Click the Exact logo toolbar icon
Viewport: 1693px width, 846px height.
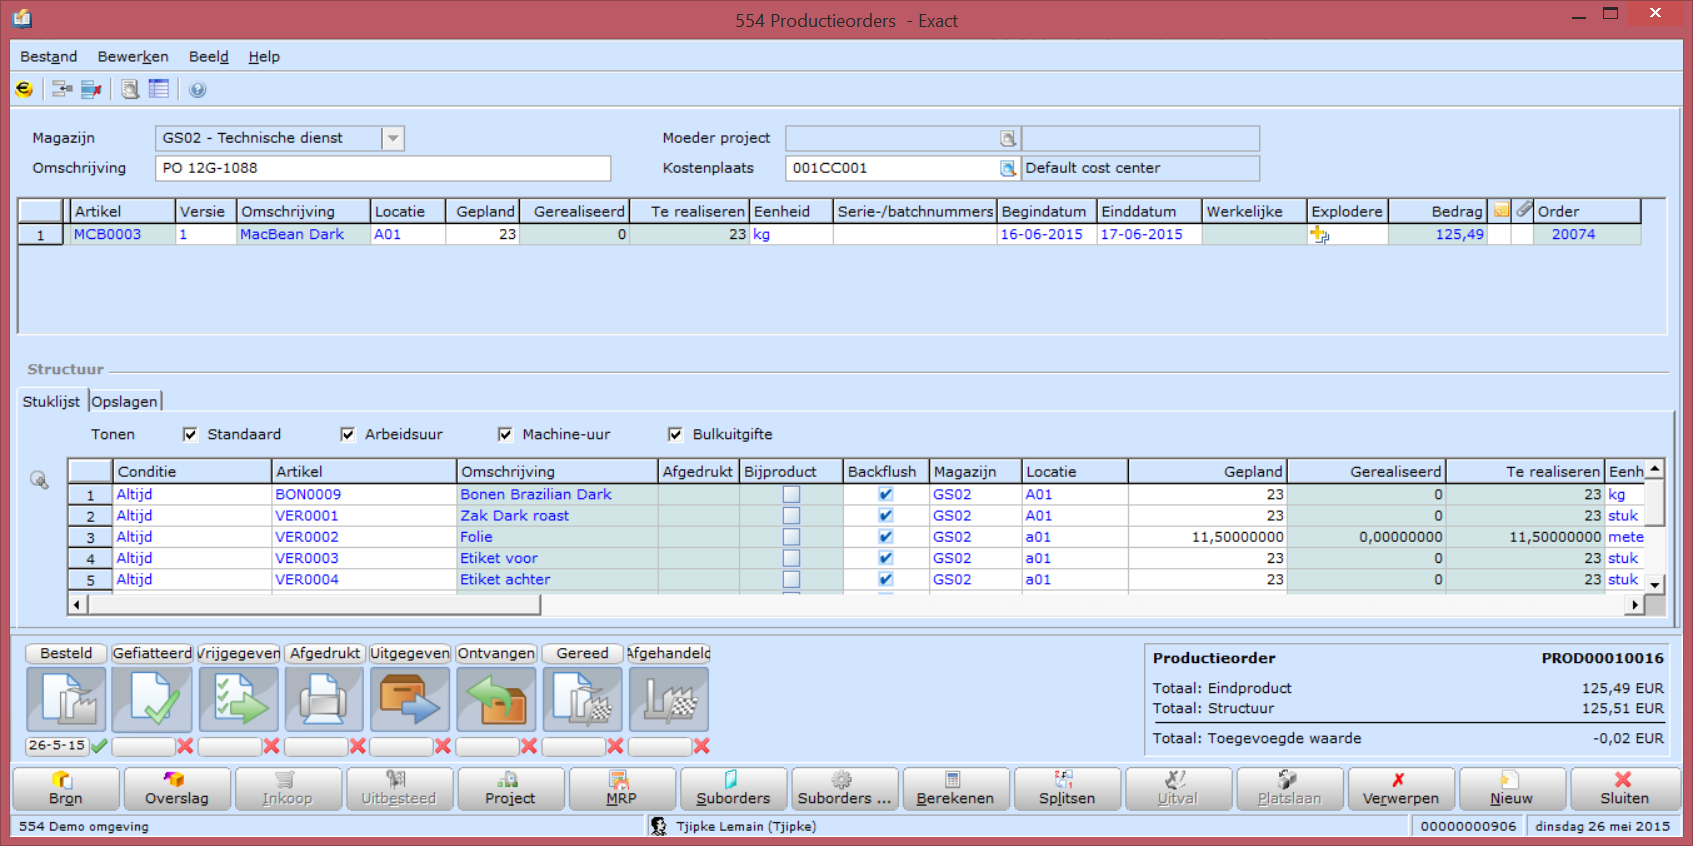tap(24, 89)
